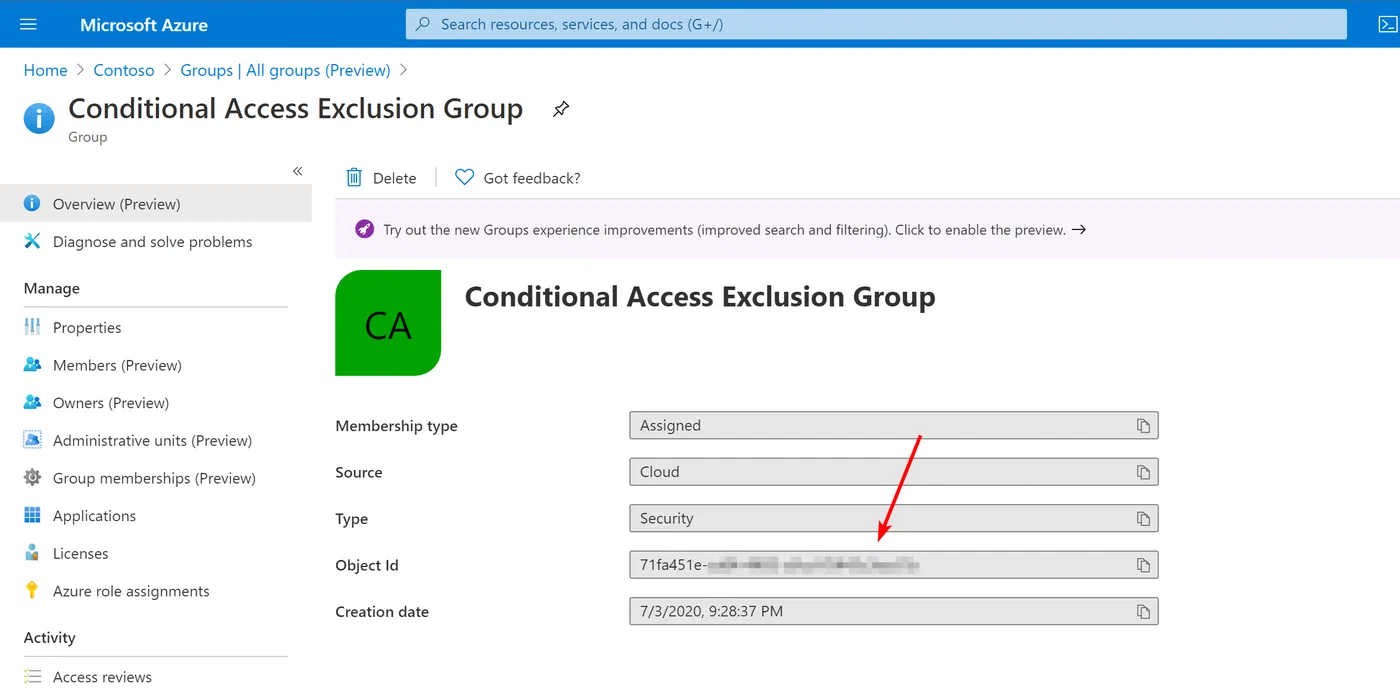
Task: Click the arrow at end of preview banner
Action: pos(1079,229)
